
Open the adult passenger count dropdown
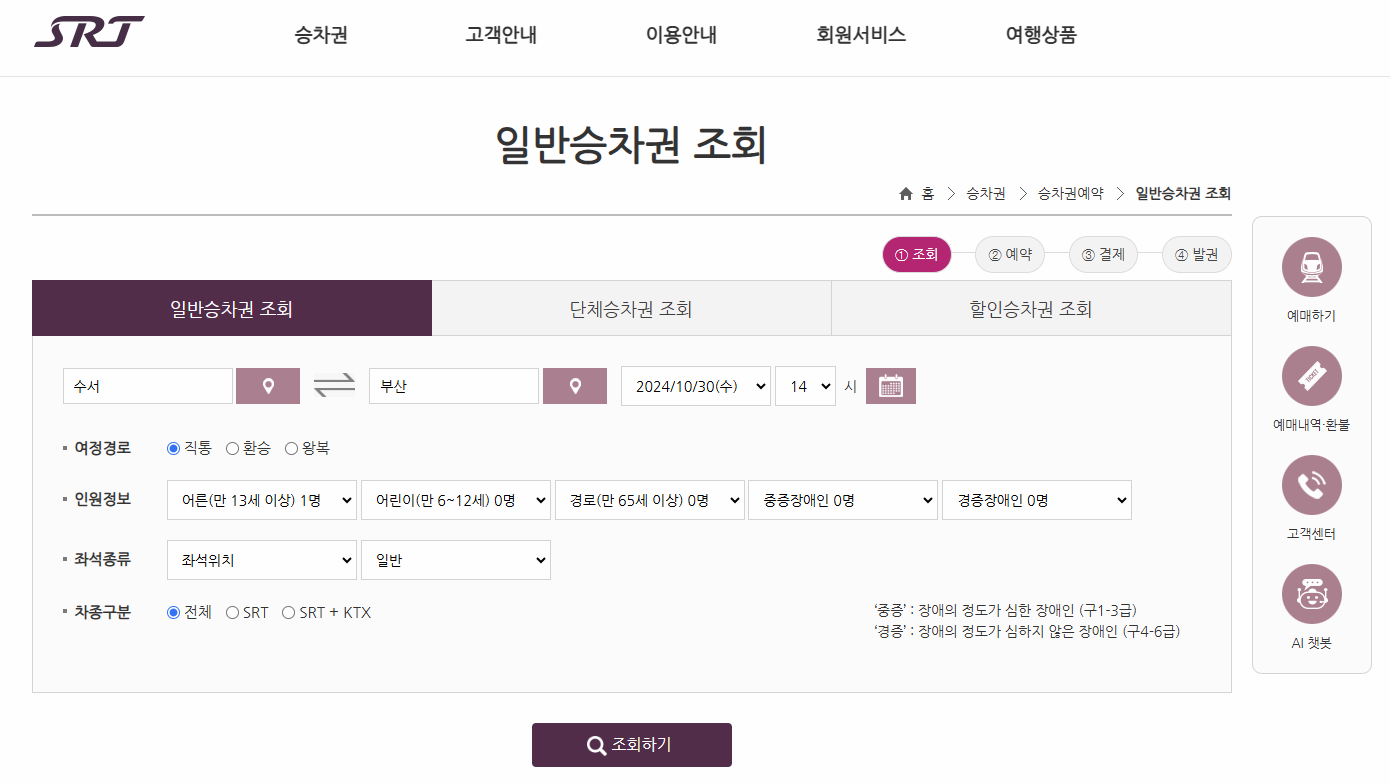[261, 499]
